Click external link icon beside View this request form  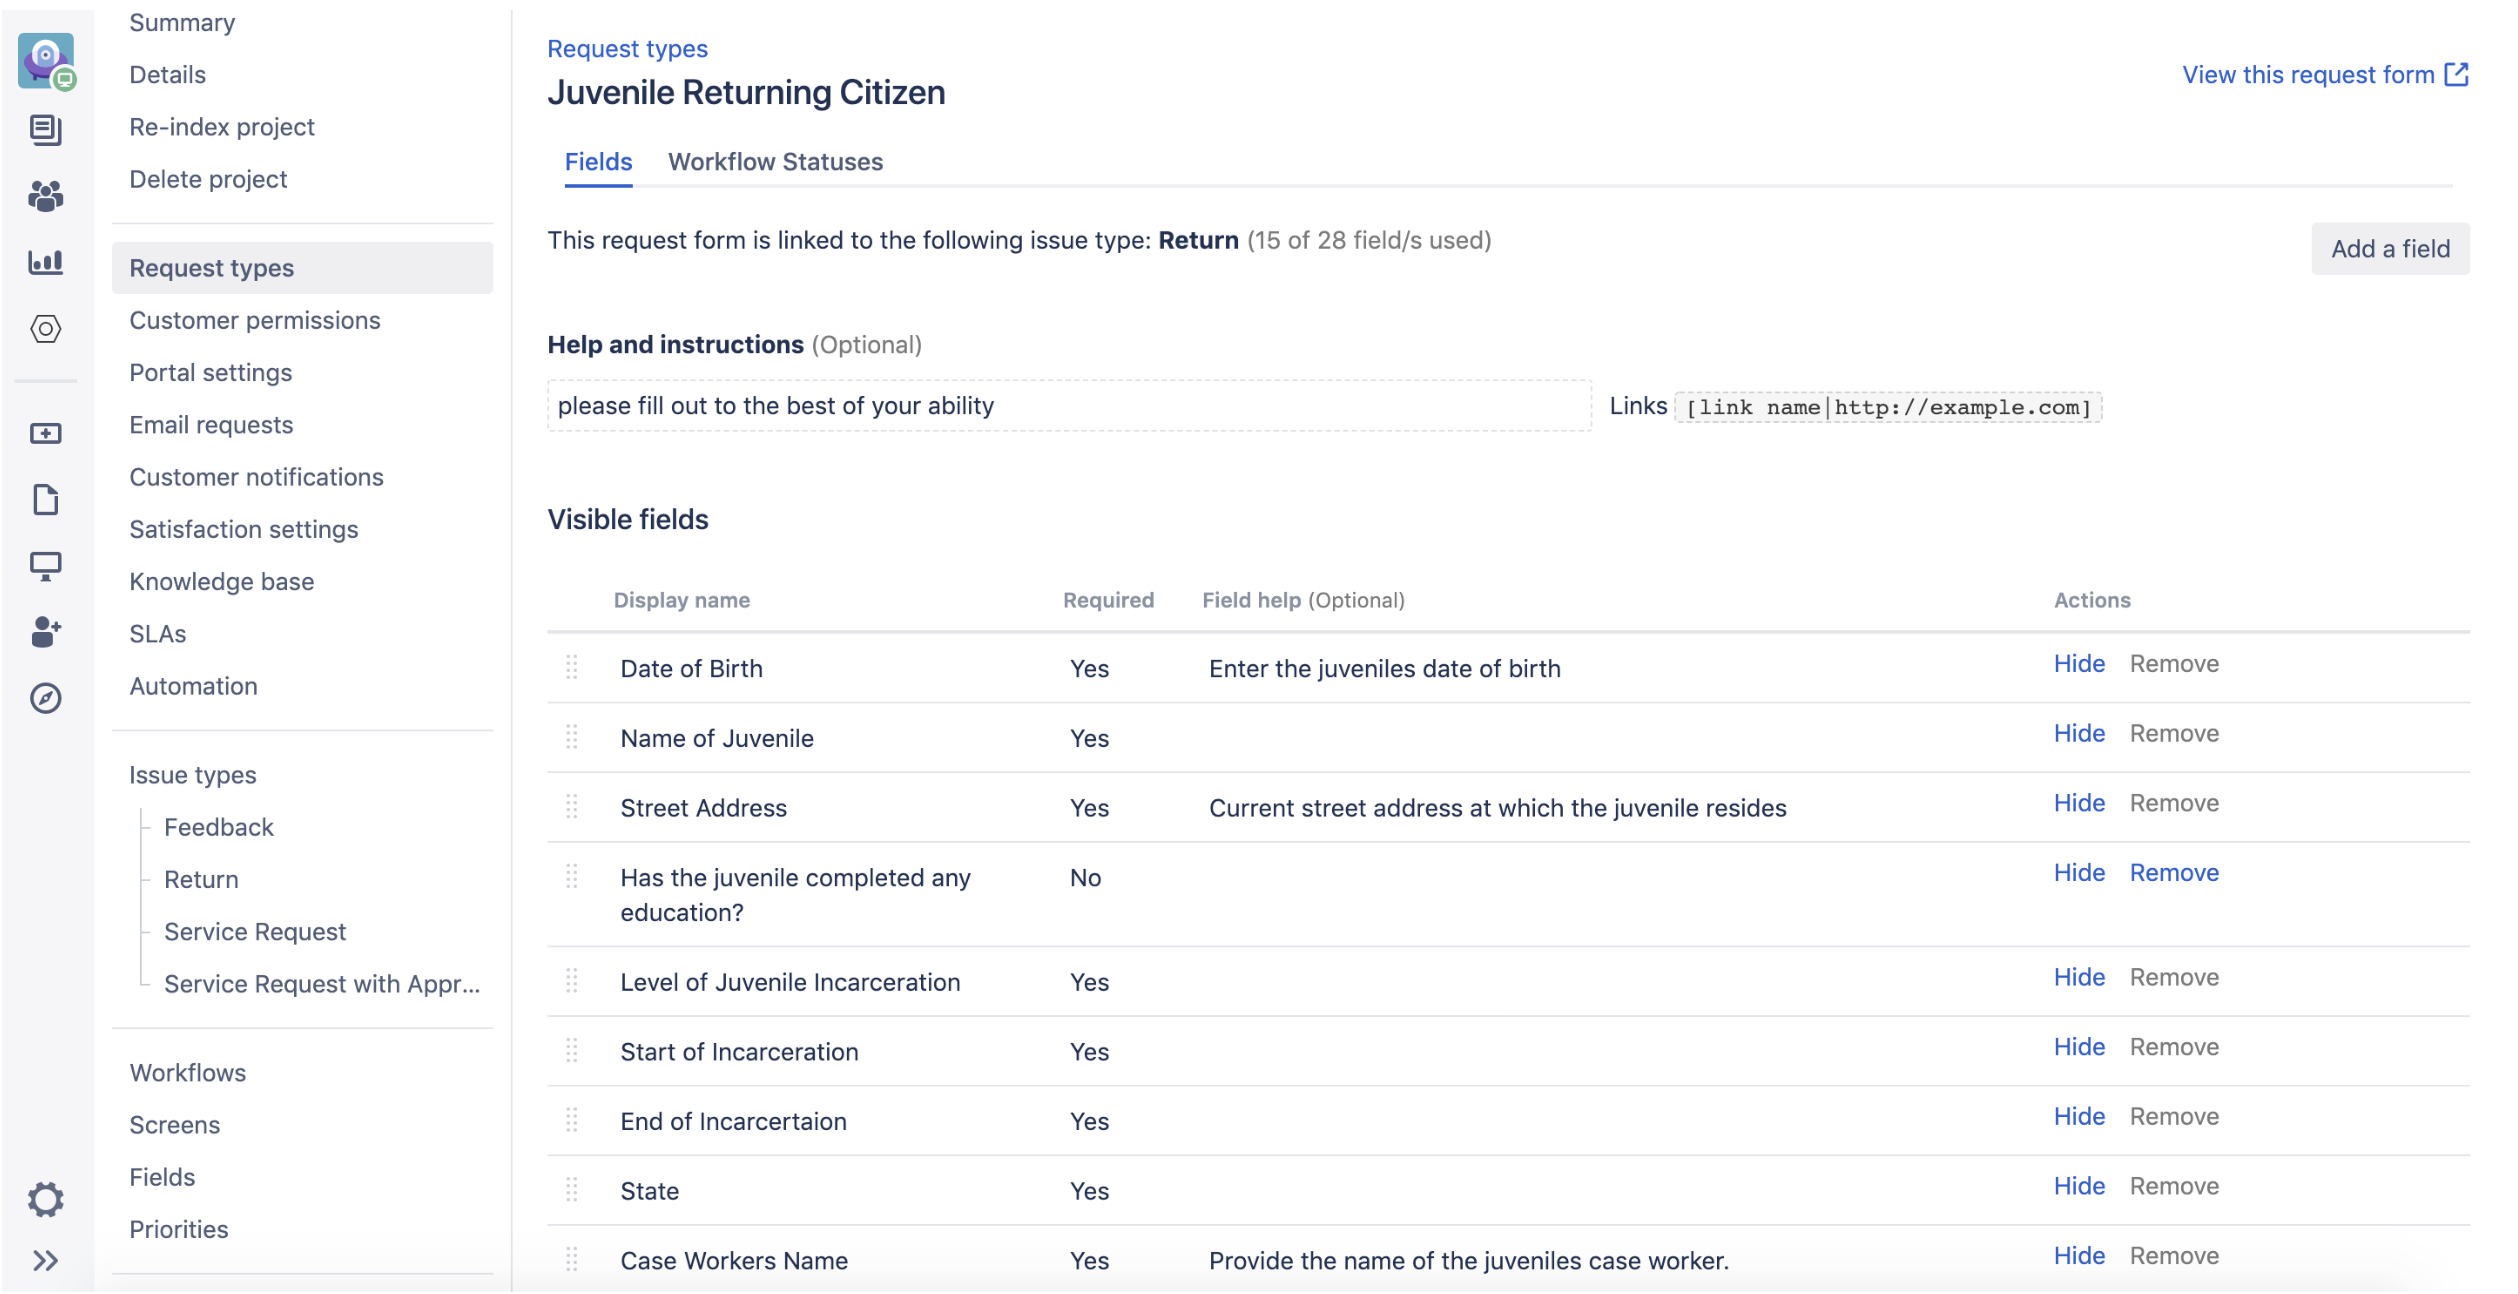(2457, 75)
